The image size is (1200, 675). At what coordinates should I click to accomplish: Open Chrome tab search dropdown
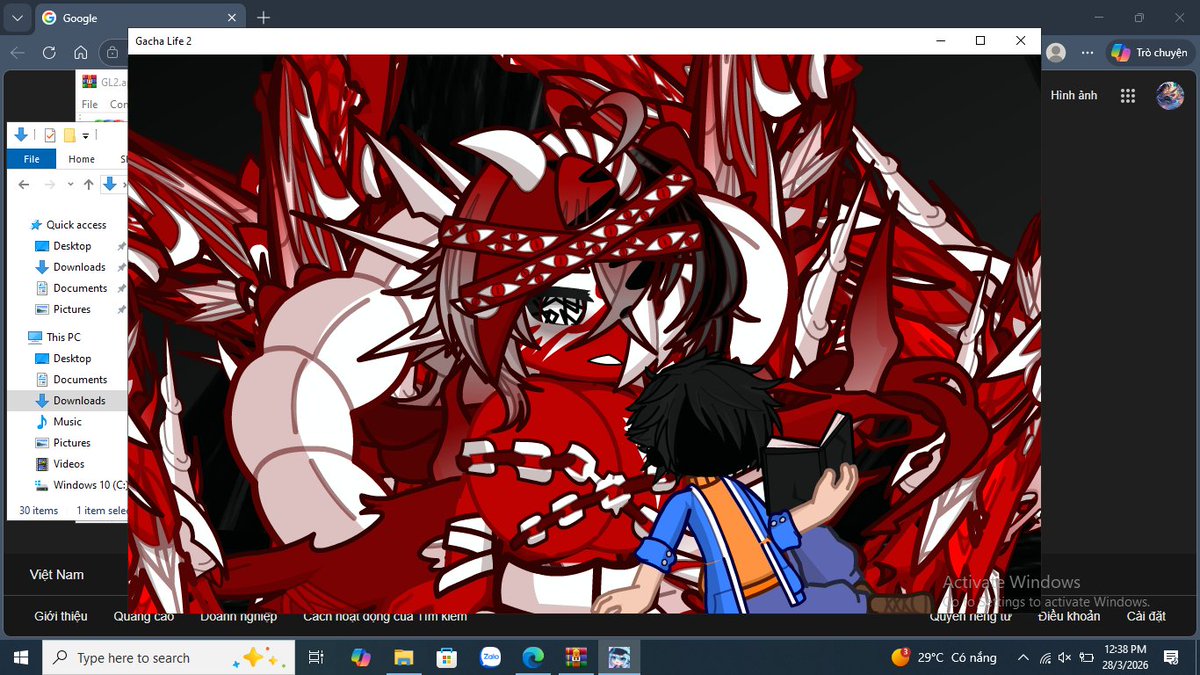(x=17, y=17)
